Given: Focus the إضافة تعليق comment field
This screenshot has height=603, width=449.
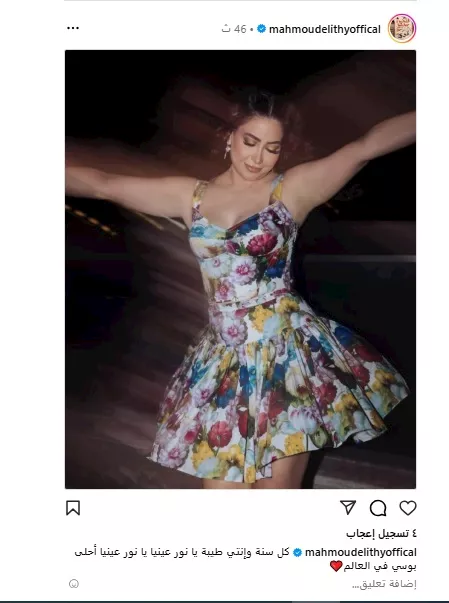Looking at the screenshot, I should pyautogui.click(x=384, y=584).
